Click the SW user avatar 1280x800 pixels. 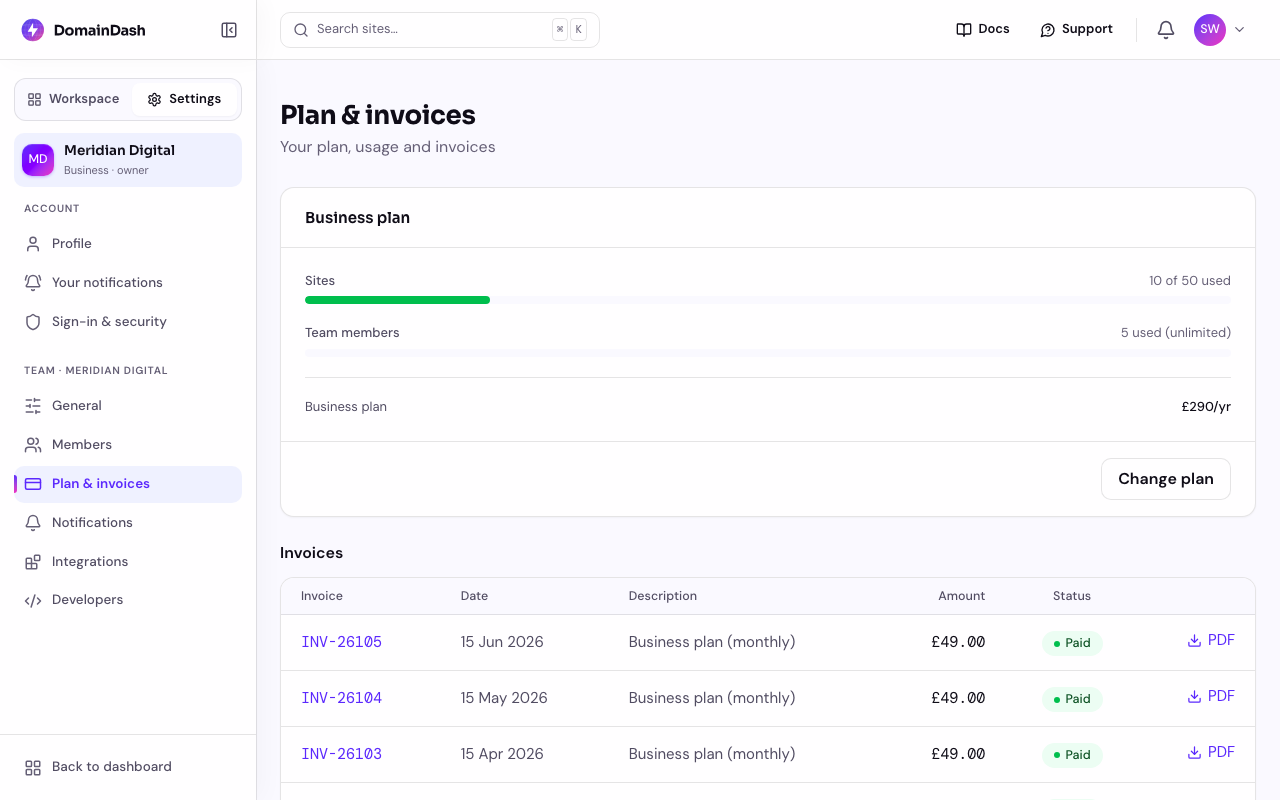1210,30
